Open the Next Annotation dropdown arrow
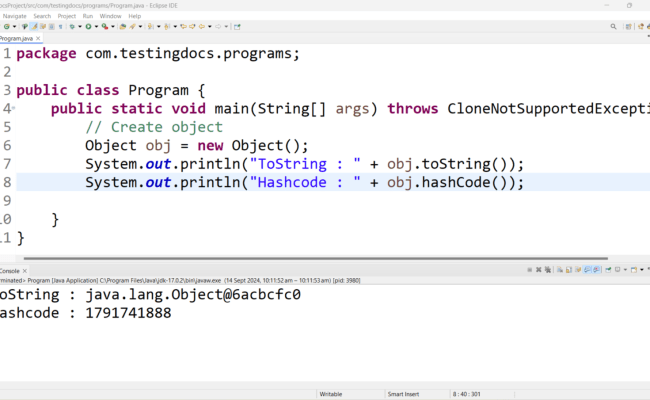 [x=158, y=27]
